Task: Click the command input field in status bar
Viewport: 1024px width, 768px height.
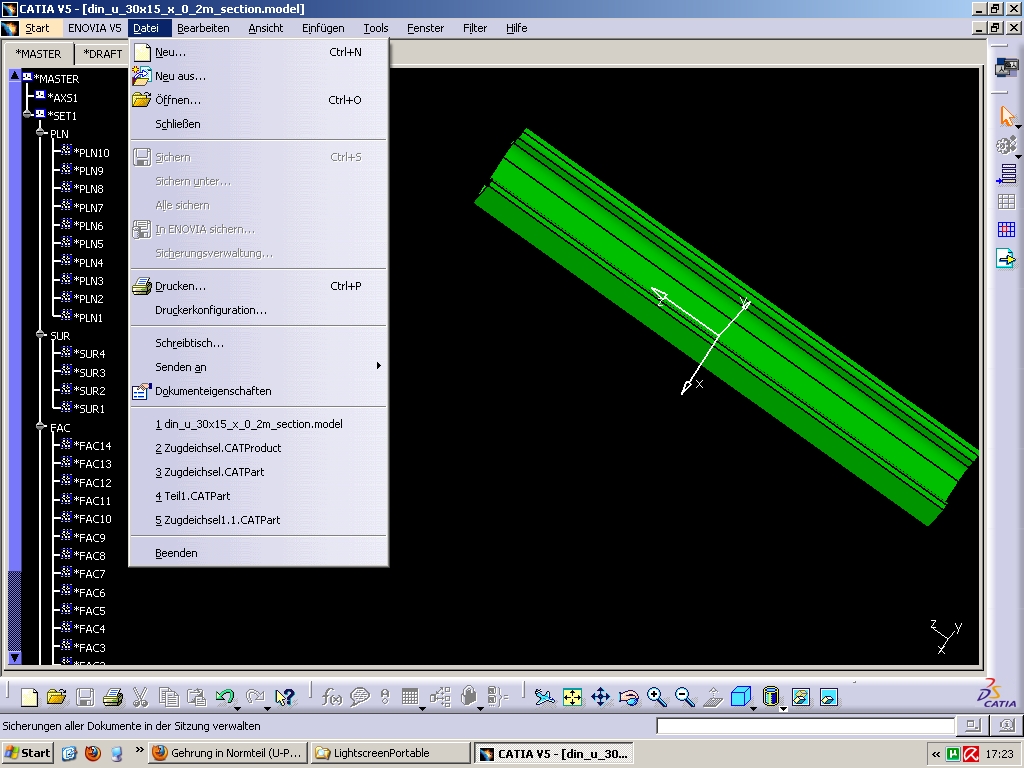Action: tap(806, 726)
